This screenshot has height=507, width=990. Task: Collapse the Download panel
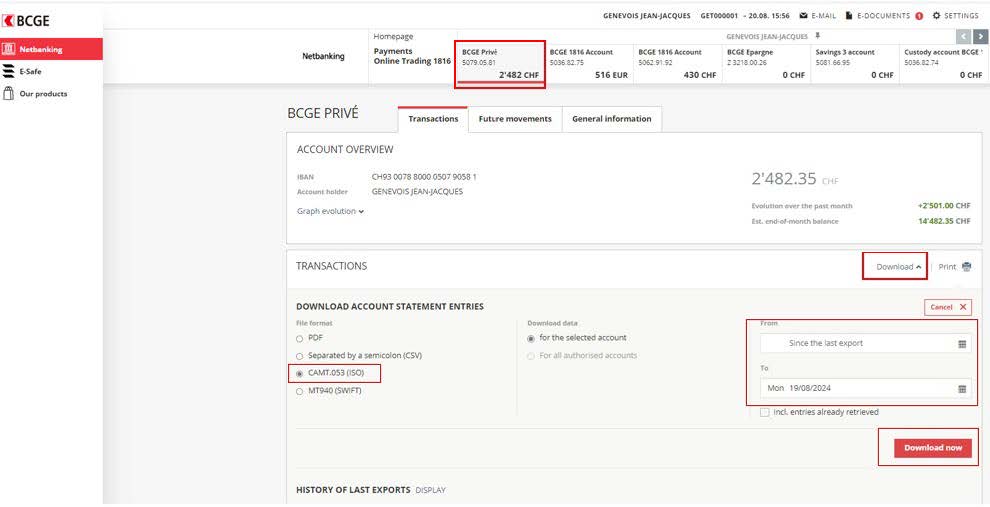click(x=898, y=267)
